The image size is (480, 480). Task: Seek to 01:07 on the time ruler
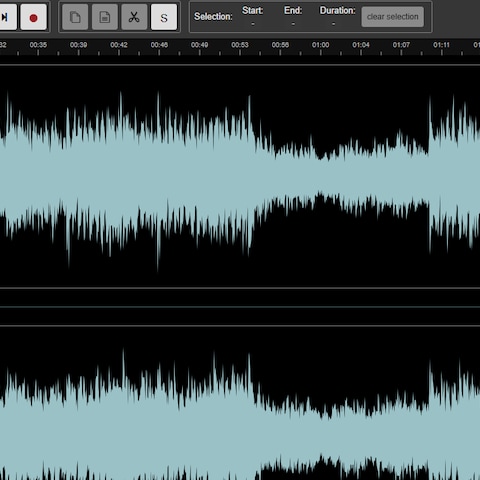(x=401, y=45)
